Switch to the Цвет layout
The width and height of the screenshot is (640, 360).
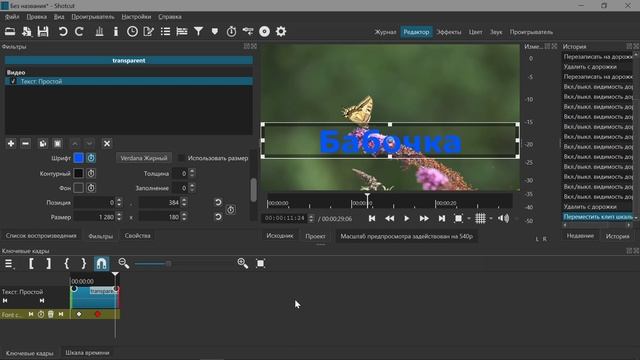475,32
